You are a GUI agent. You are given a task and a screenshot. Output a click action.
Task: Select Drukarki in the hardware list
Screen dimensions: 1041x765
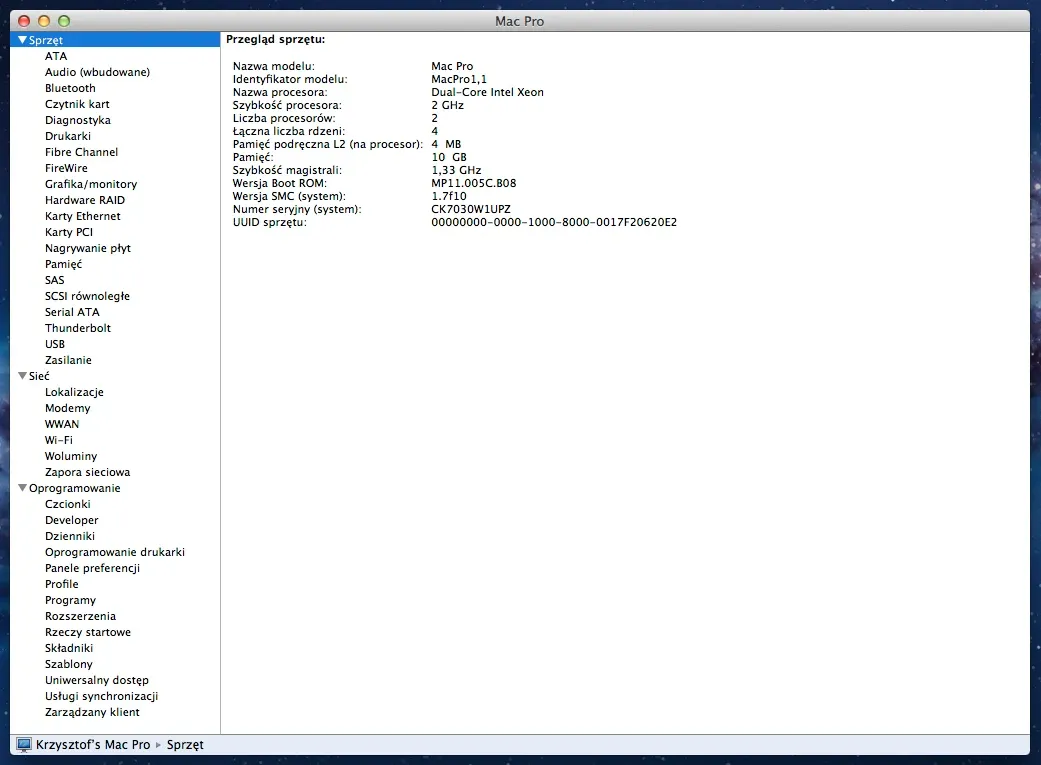point(68,136)
